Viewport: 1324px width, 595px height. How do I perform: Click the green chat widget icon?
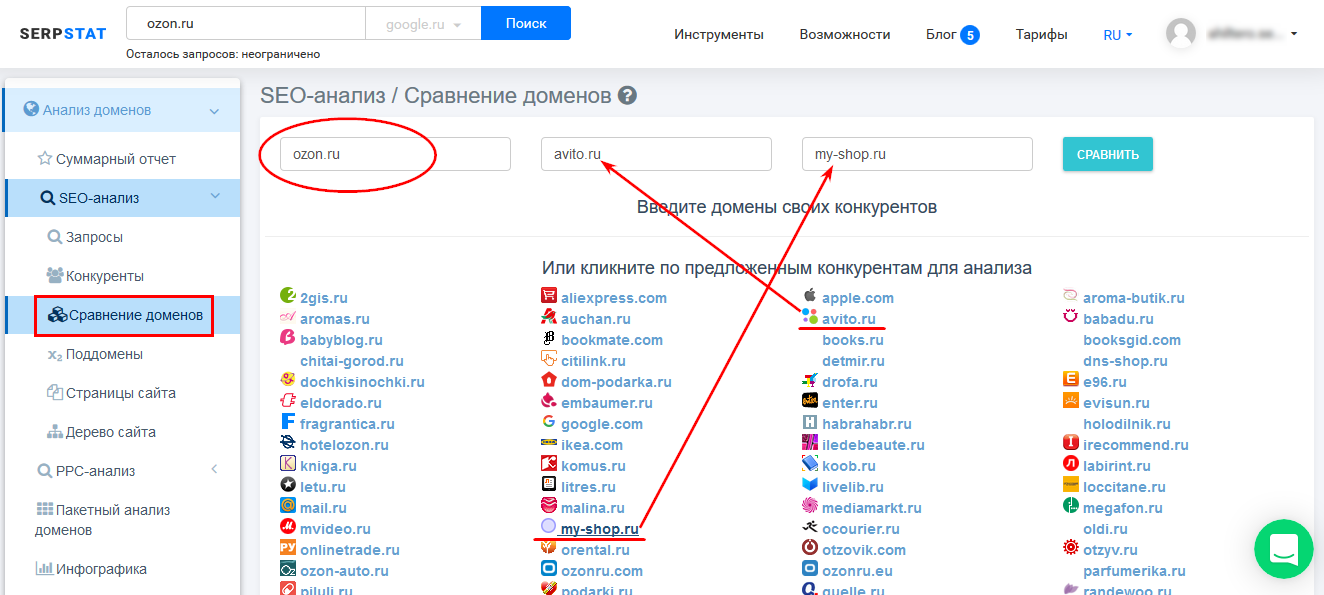(x=1283, y=548)
